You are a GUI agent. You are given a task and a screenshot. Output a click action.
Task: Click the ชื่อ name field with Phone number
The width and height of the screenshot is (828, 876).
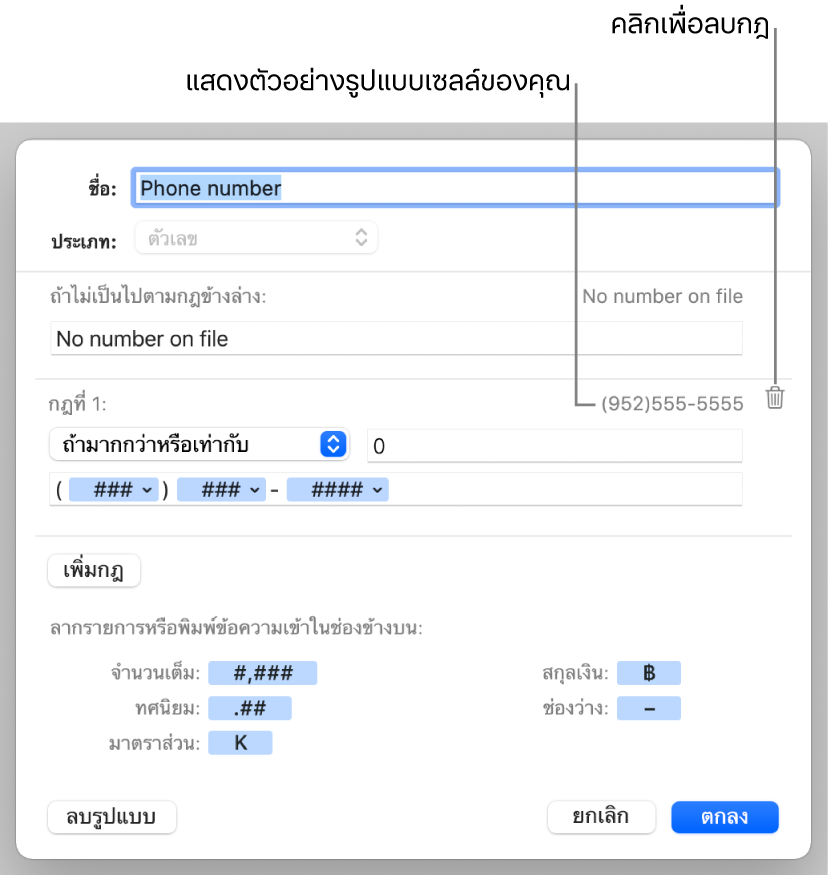[x=455, y=188]
